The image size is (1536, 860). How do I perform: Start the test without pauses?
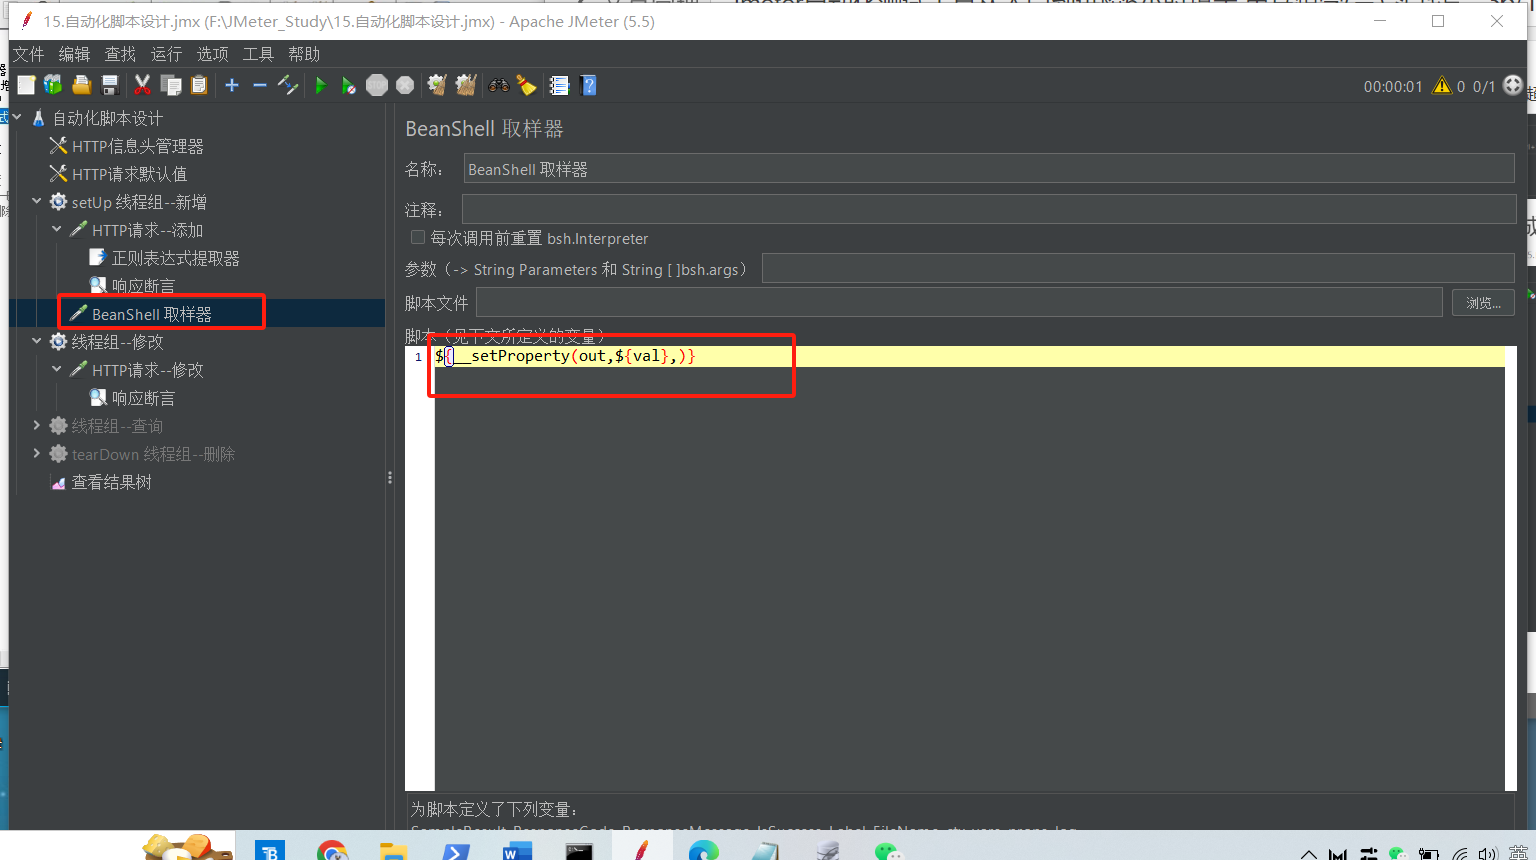(348, 86)
